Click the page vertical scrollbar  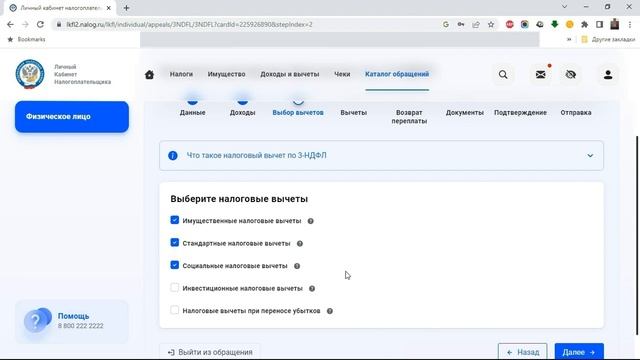point(637,235)
